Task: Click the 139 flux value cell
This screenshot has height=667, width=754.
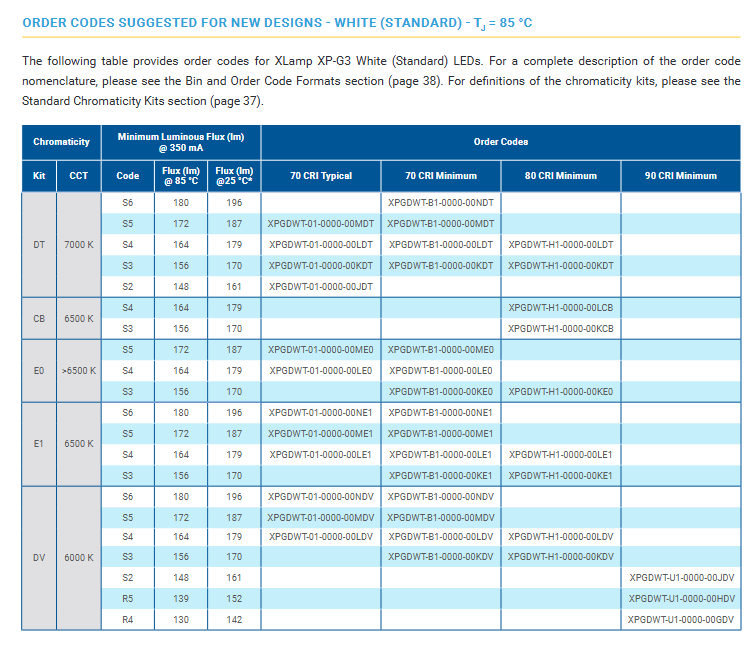Action: (181, 599)
